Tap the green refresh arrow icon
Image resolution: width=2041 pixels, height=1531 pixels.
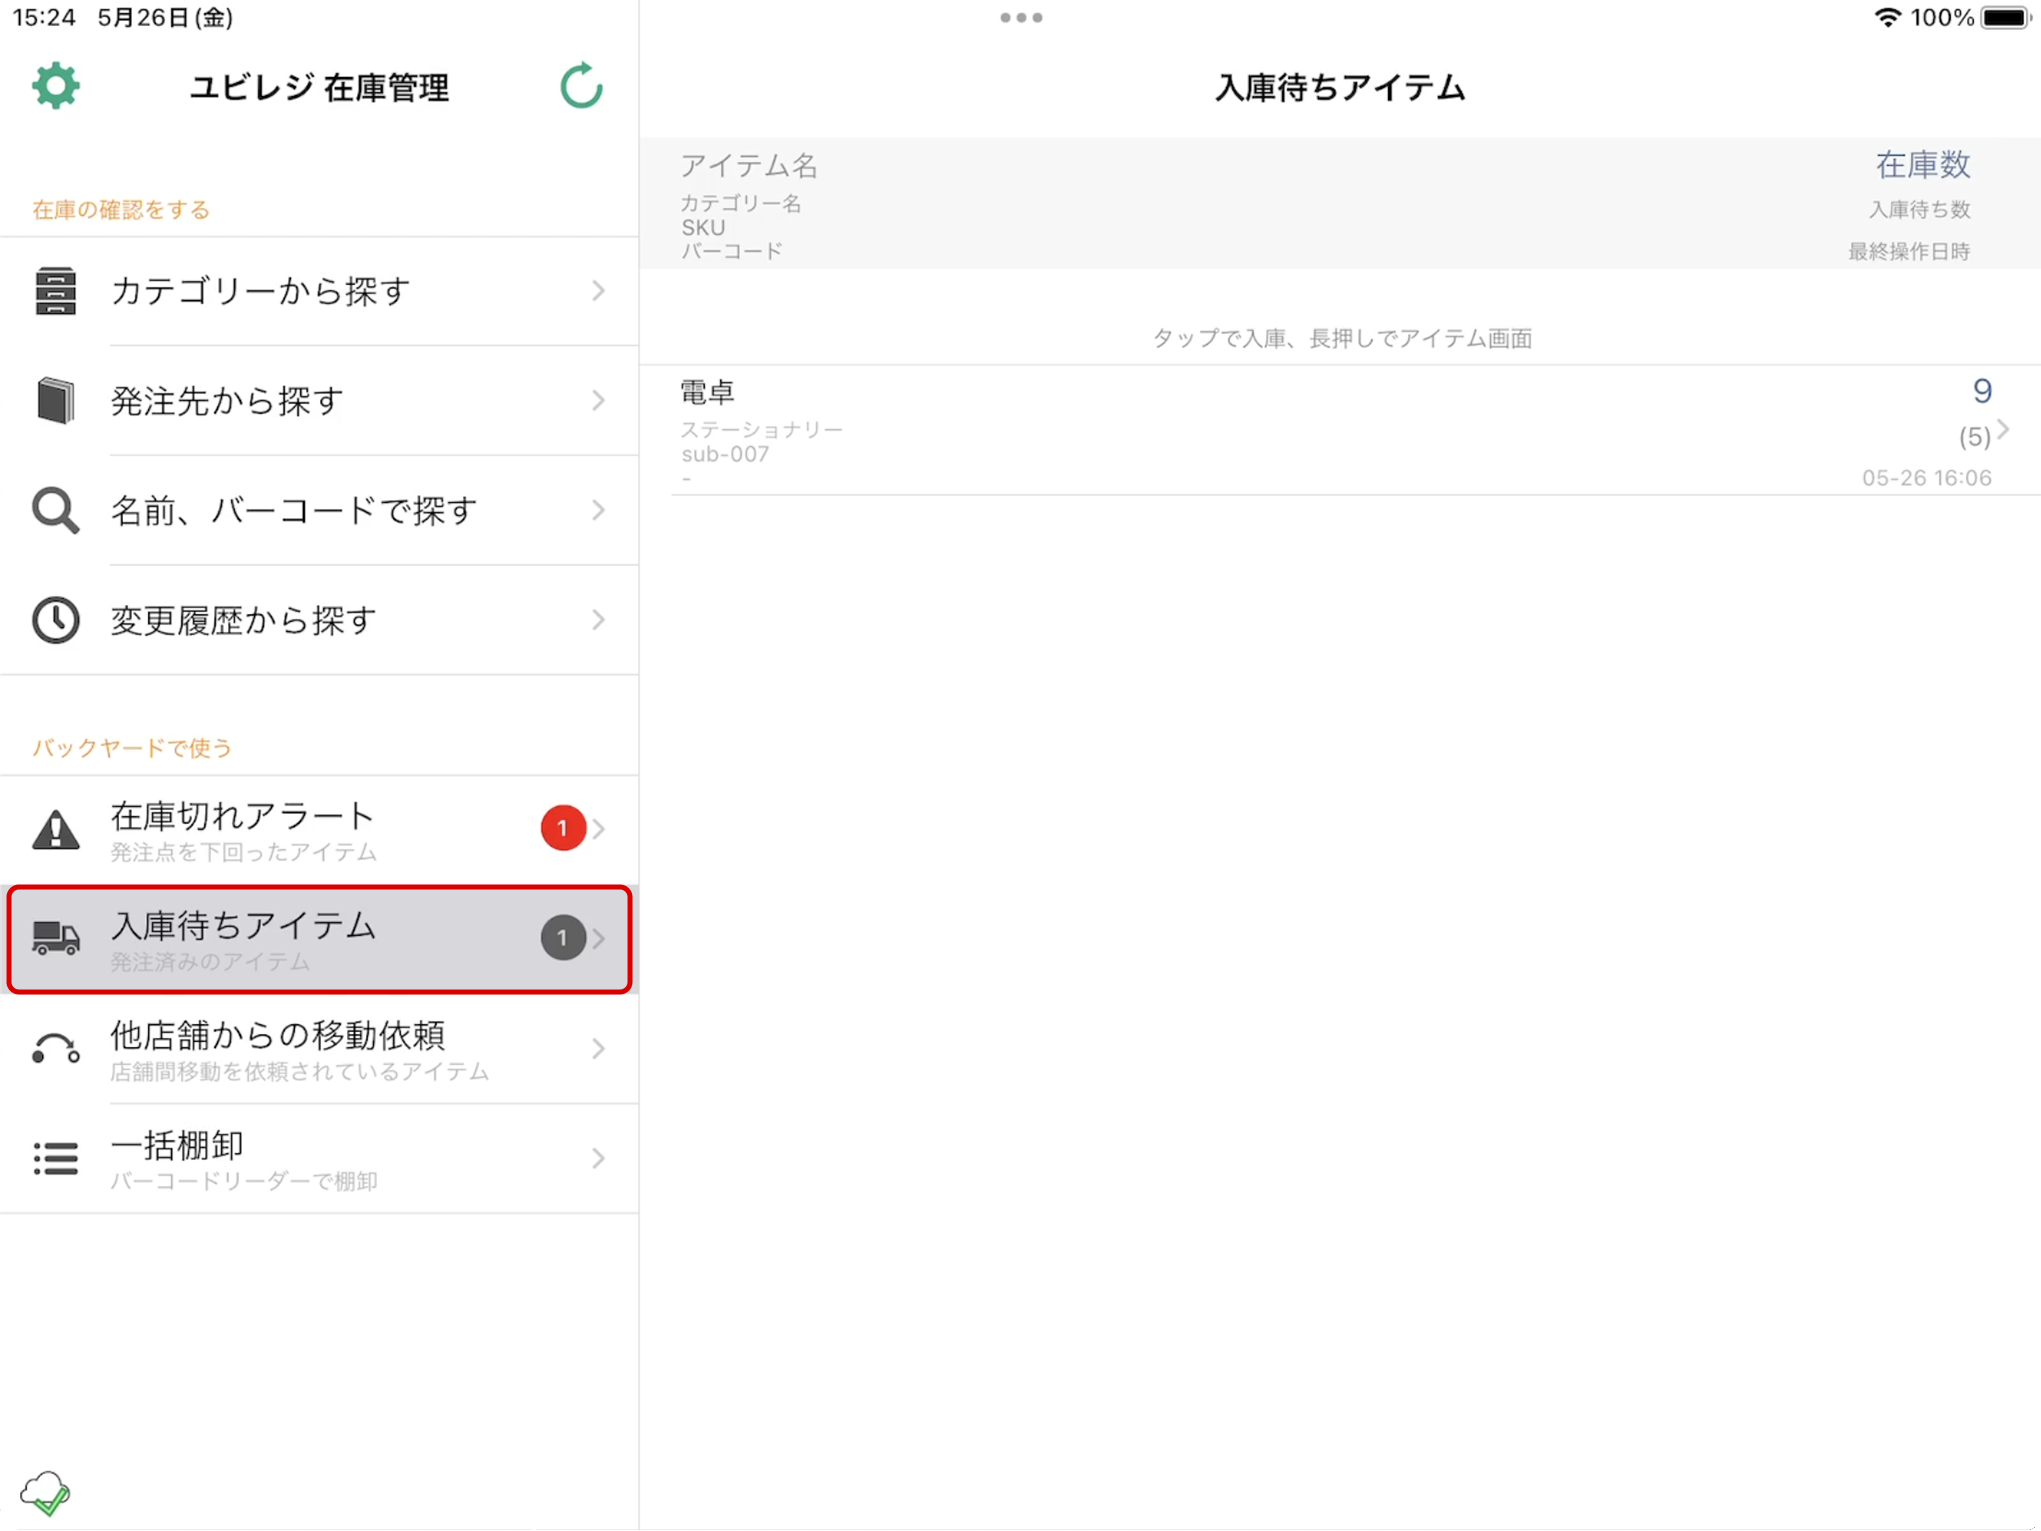point(581,86)
